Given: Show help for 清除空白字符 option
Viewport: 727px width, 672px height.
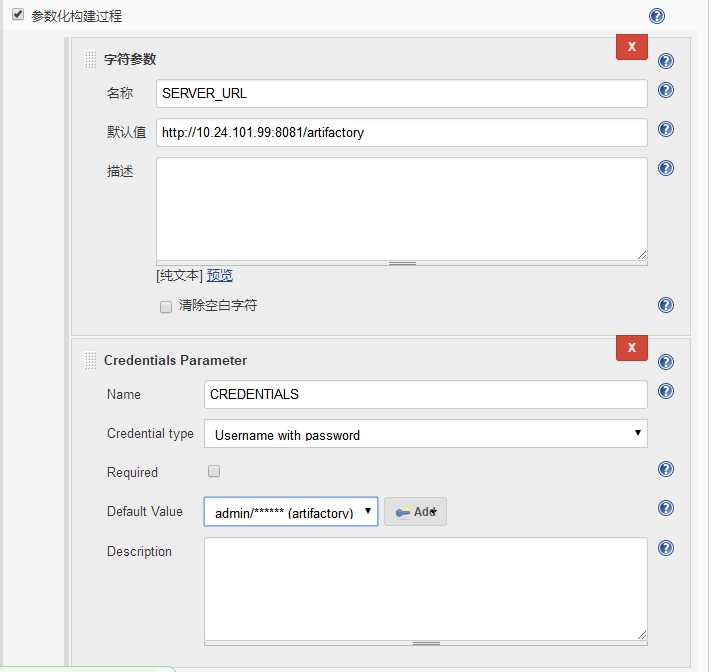Looking at the screenshot, I should tap(666, 305).
